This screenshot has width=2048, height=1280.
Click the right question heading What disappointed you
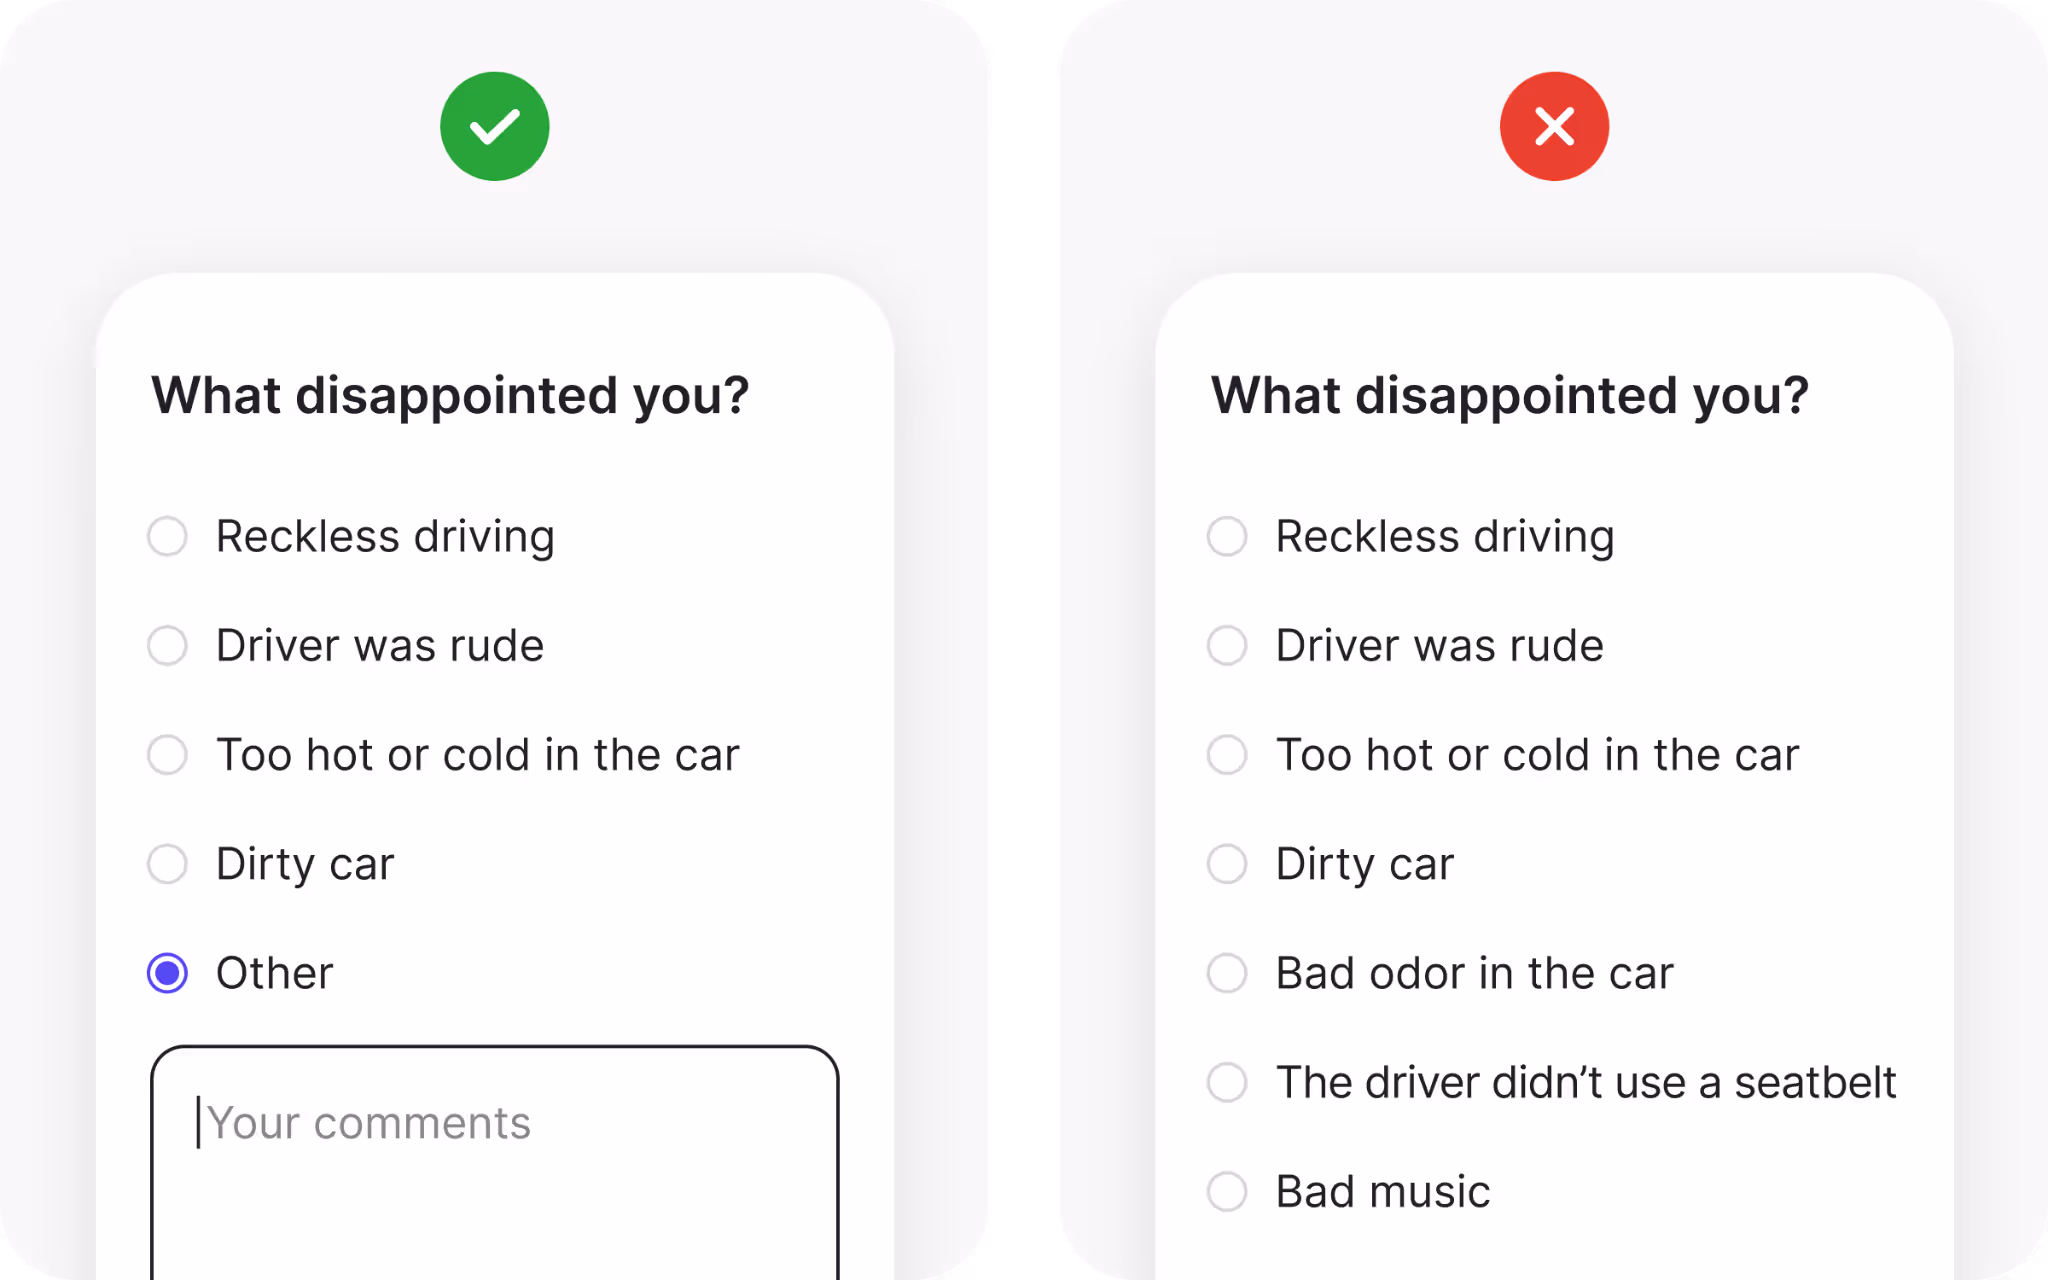tap(1510, 395)
